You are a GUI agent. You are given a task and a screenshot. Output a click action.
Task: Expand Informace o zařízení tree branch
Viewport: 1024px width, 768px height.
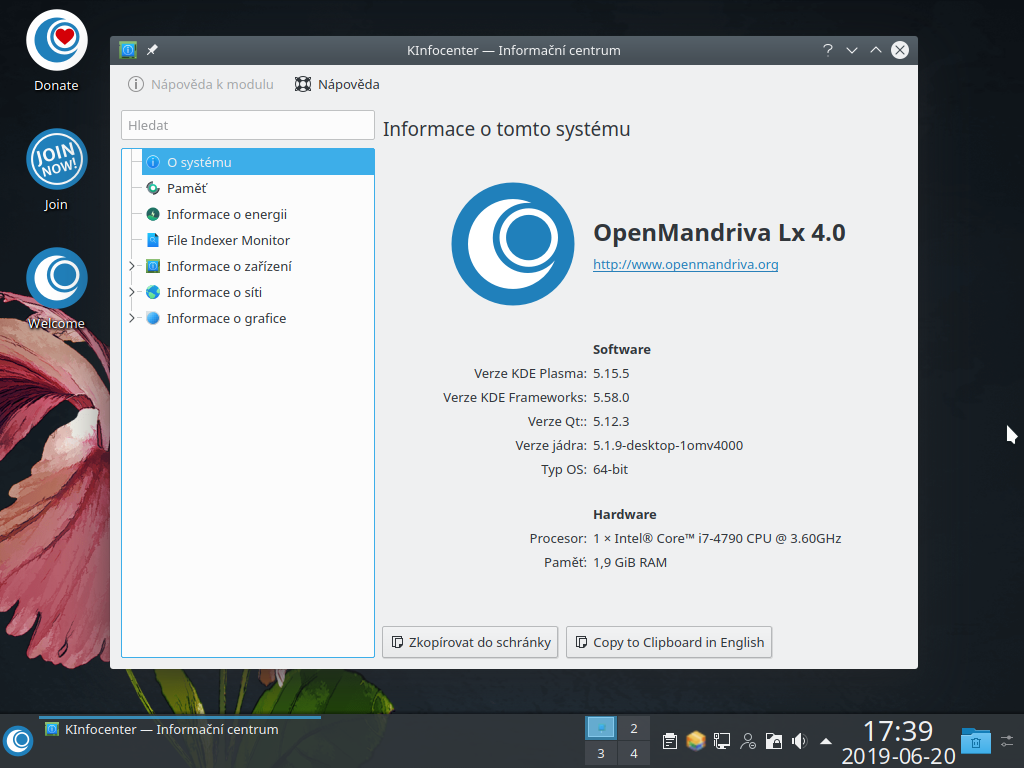point(130,266)
